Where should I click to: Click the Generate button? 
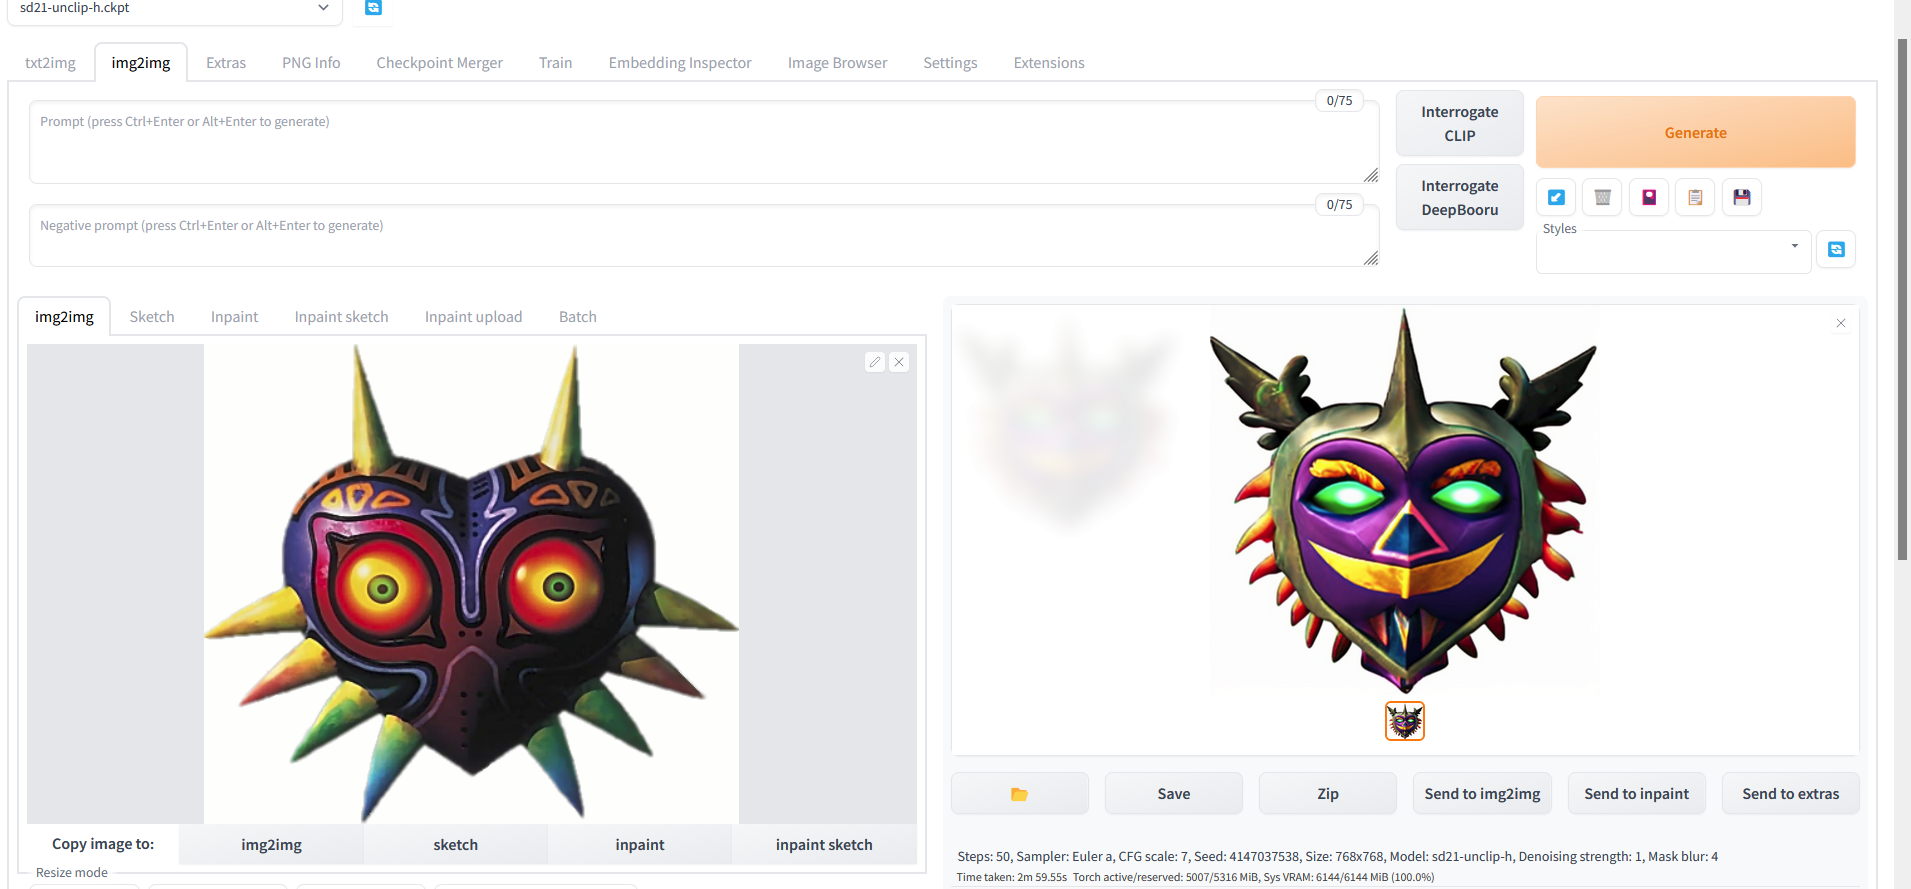1696,132
